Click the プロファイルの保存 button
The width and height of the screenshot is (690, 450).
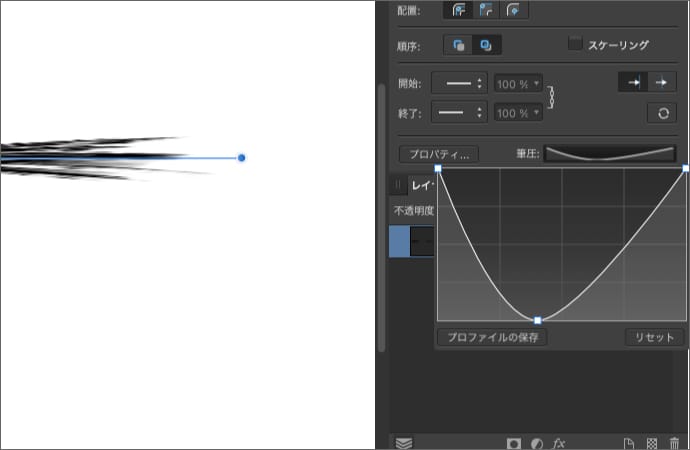[492, 337]
